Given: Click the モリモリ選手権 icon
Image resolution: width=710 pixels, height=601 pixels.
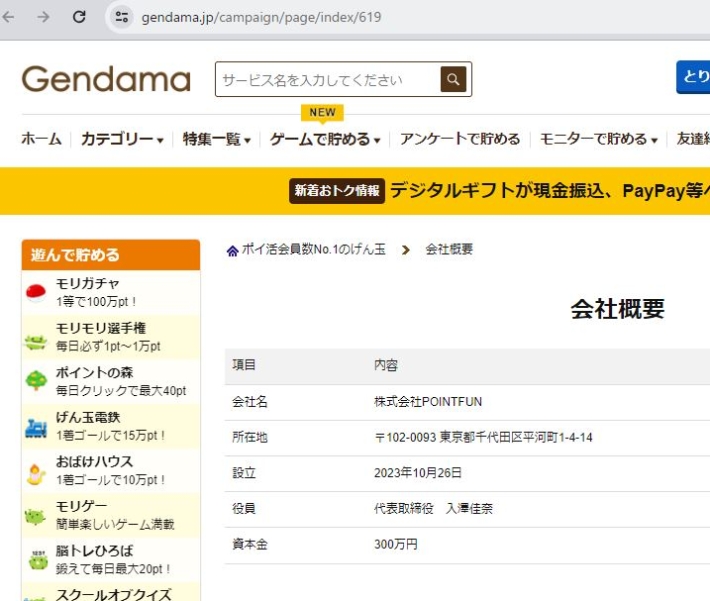Looking at the screenshot, I should tap(36, 342).
